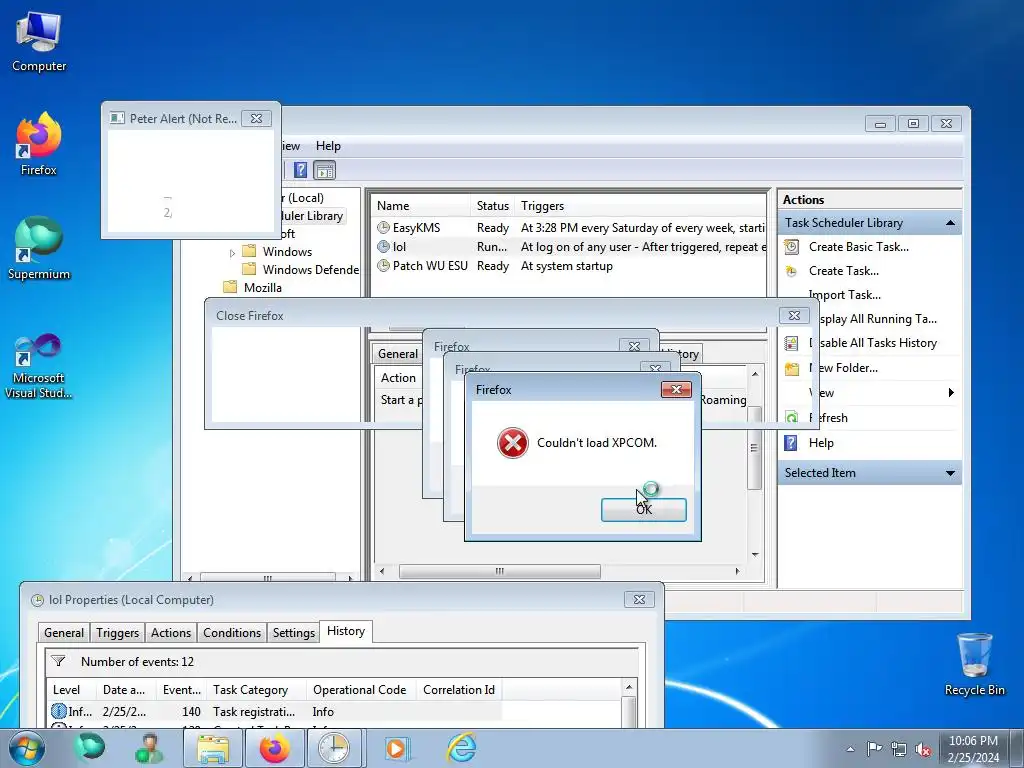1024x768 pixels.
Task: Open the General tab in task details pane
Action: (397, 354)
